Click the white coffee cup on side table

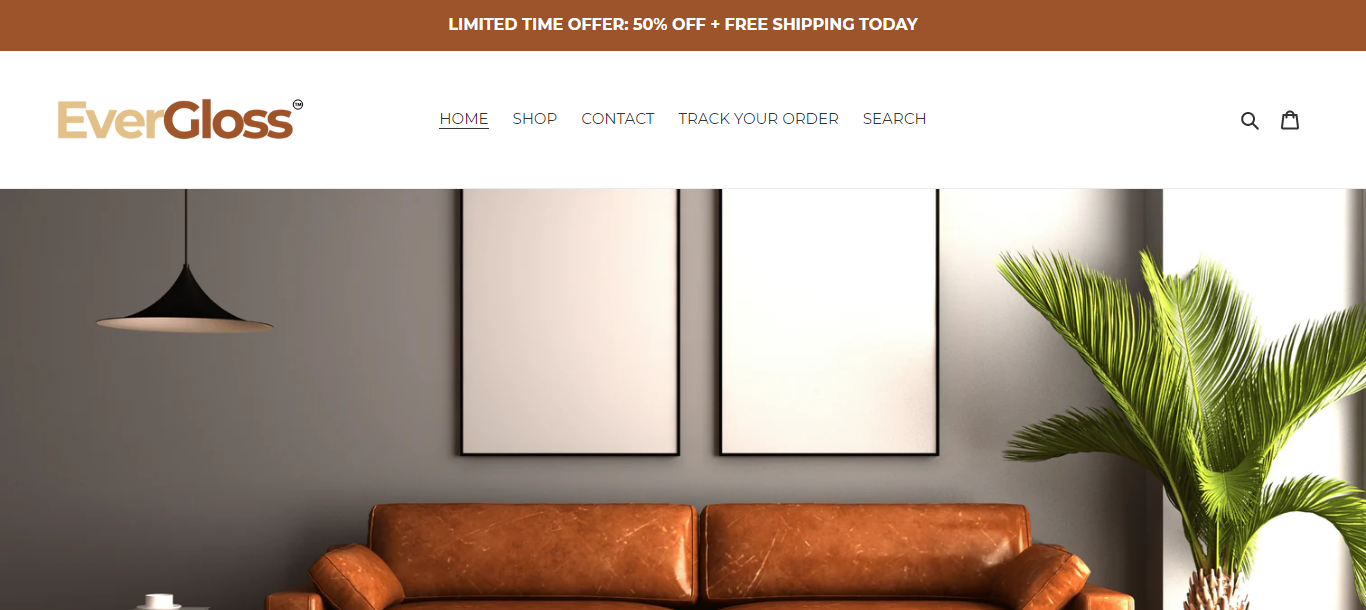pyautogui.click(x=158, y=601)
